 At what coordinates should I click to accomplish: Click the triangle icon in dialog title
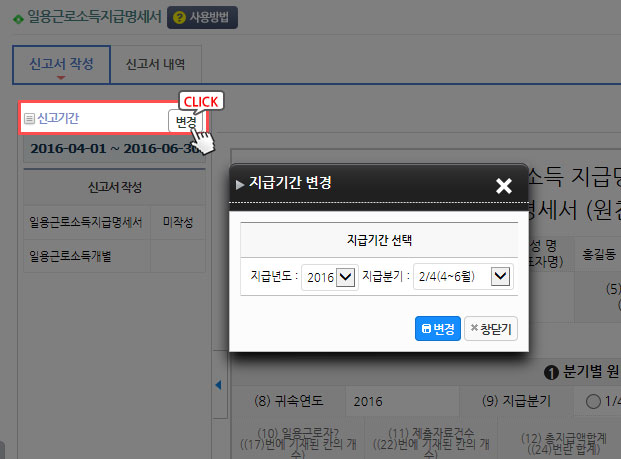[x=240, y=185]
